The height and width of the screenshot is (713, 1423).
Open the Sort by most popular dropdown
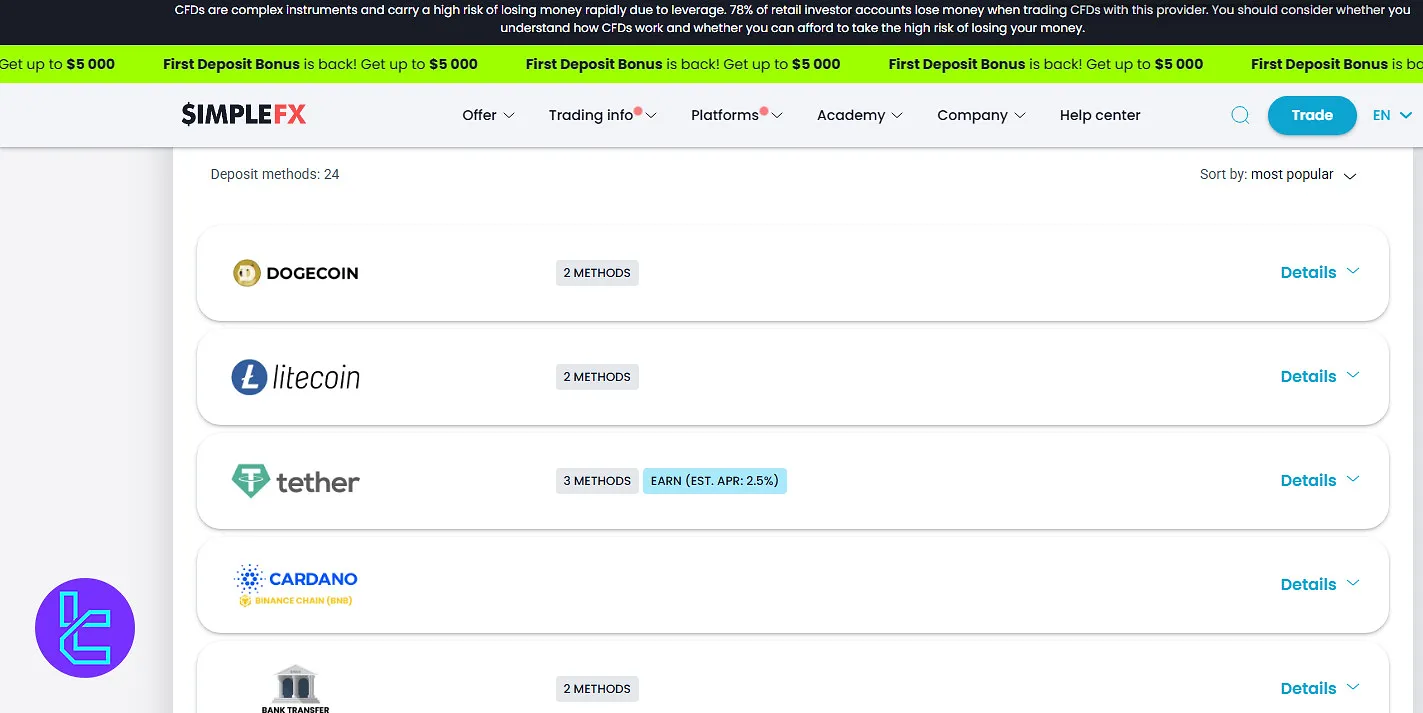[x=1279, y=175]
